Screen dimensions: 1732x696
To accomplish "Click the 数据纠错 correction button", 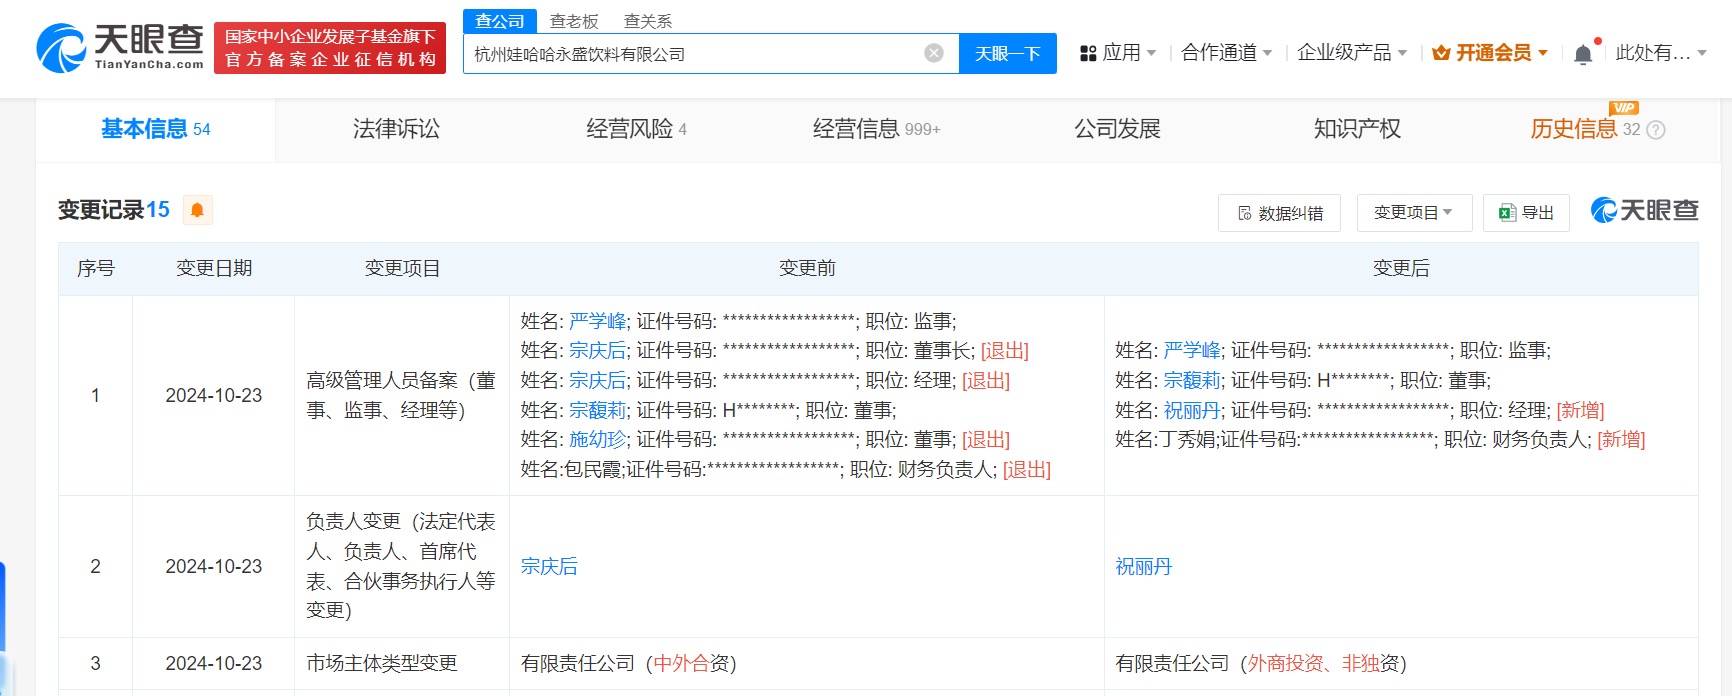I will 1279,213.
